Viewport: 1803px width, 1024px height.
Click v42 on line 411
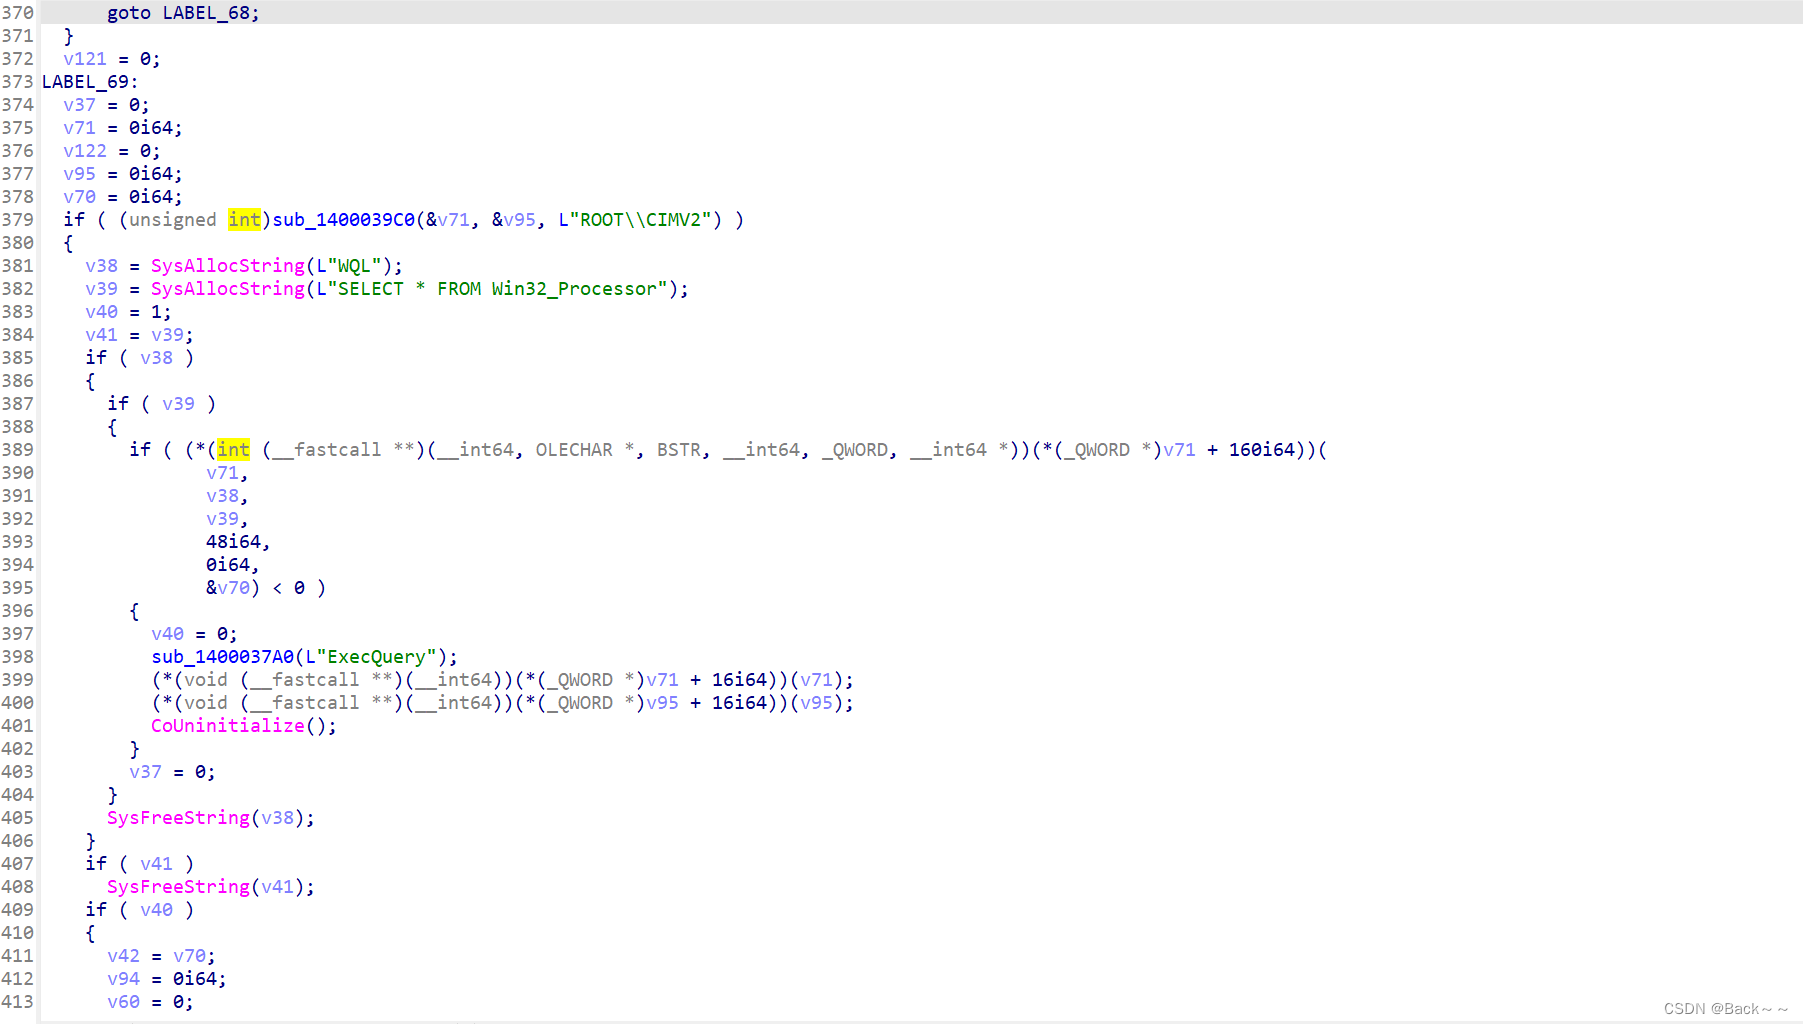pos(124,956)
